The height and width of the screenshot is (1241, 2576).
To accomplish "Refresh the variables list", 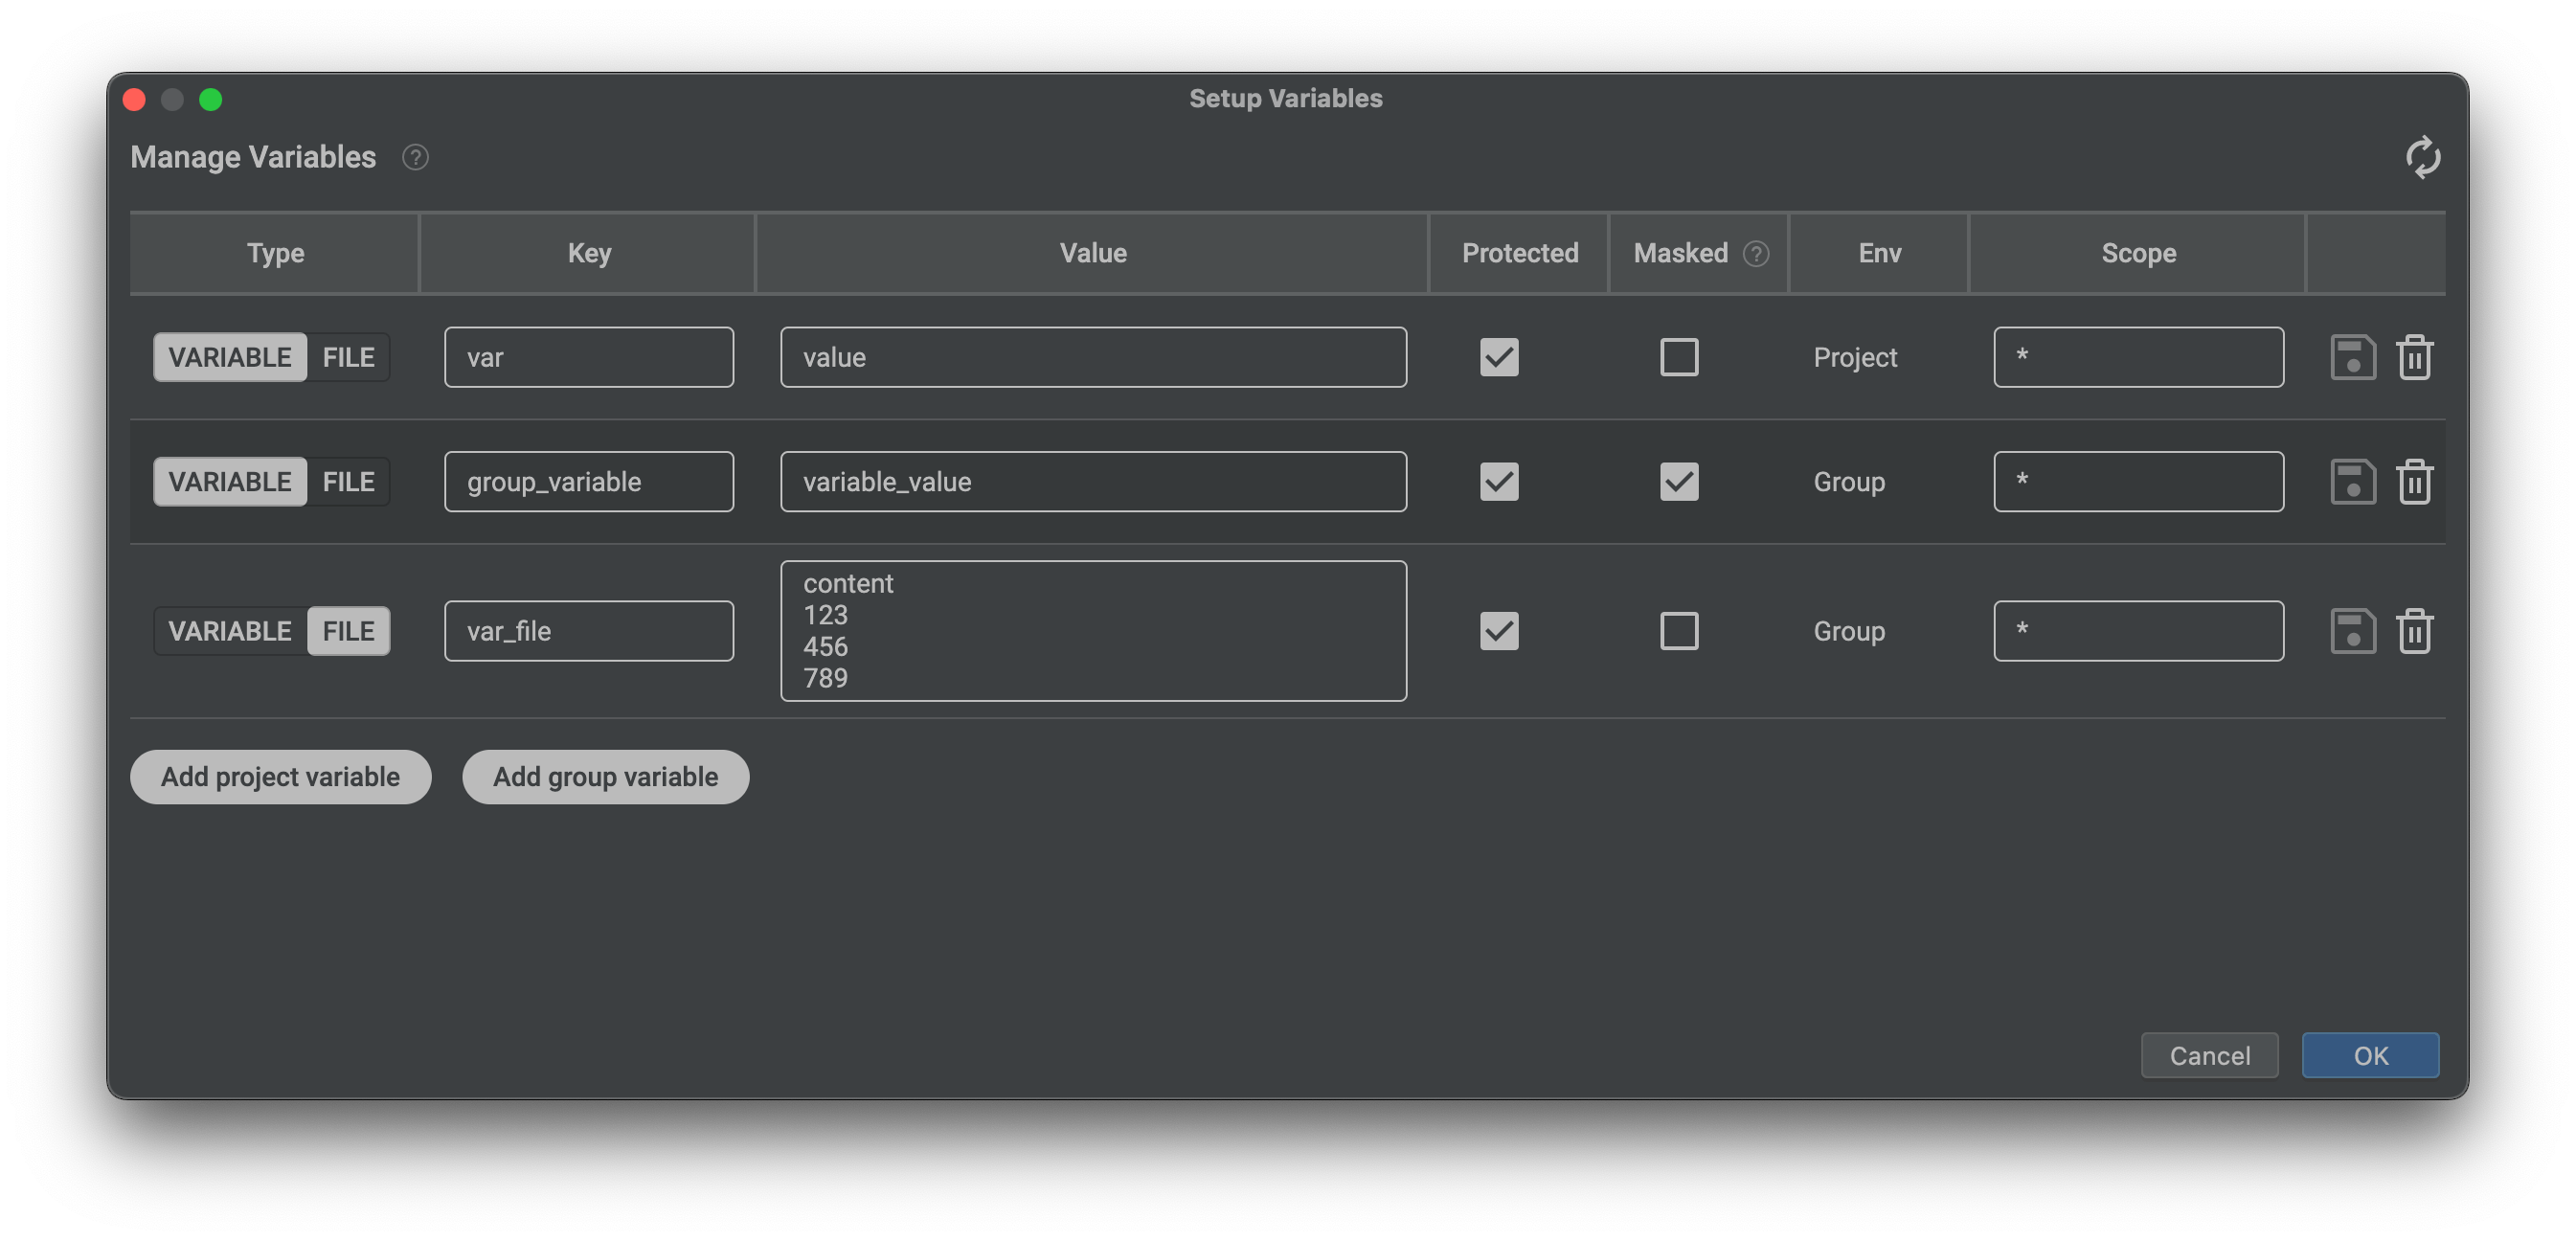I will [2423, 157].
